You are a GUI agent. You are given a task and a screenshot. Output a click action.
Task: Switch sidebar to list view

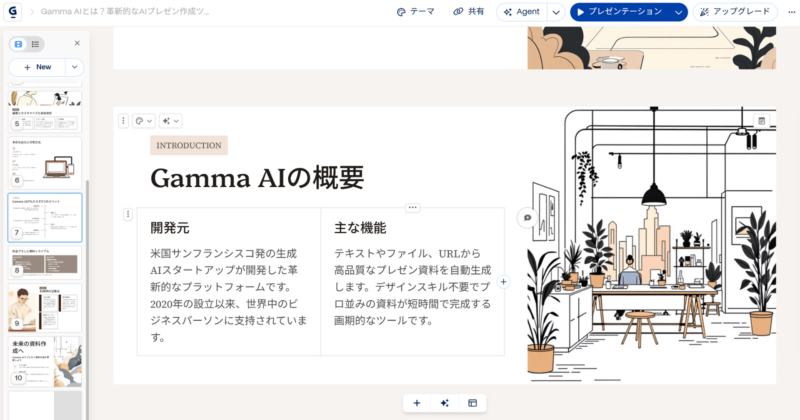[35, 44]
